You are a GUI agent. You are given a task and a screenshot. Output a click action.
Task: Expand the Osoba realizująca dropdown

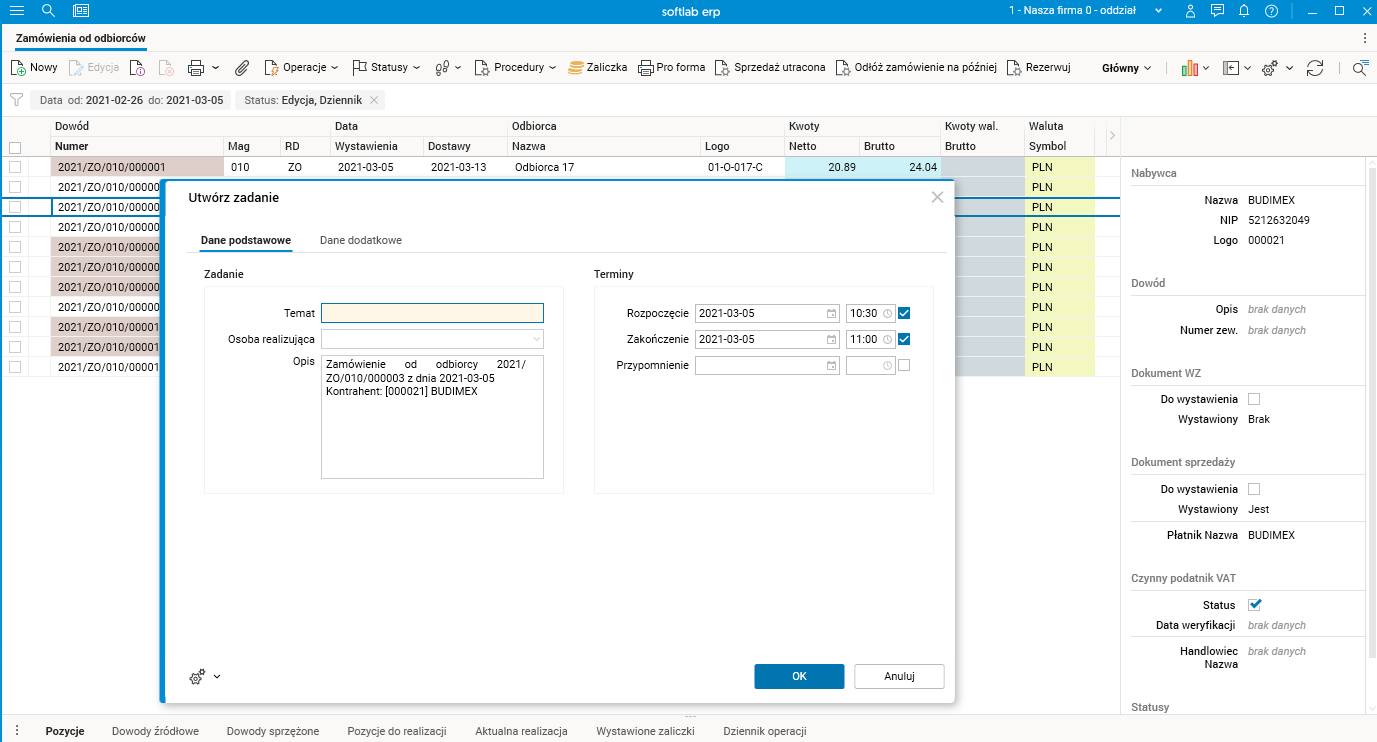pyautogui.click(x=536, y=339)
